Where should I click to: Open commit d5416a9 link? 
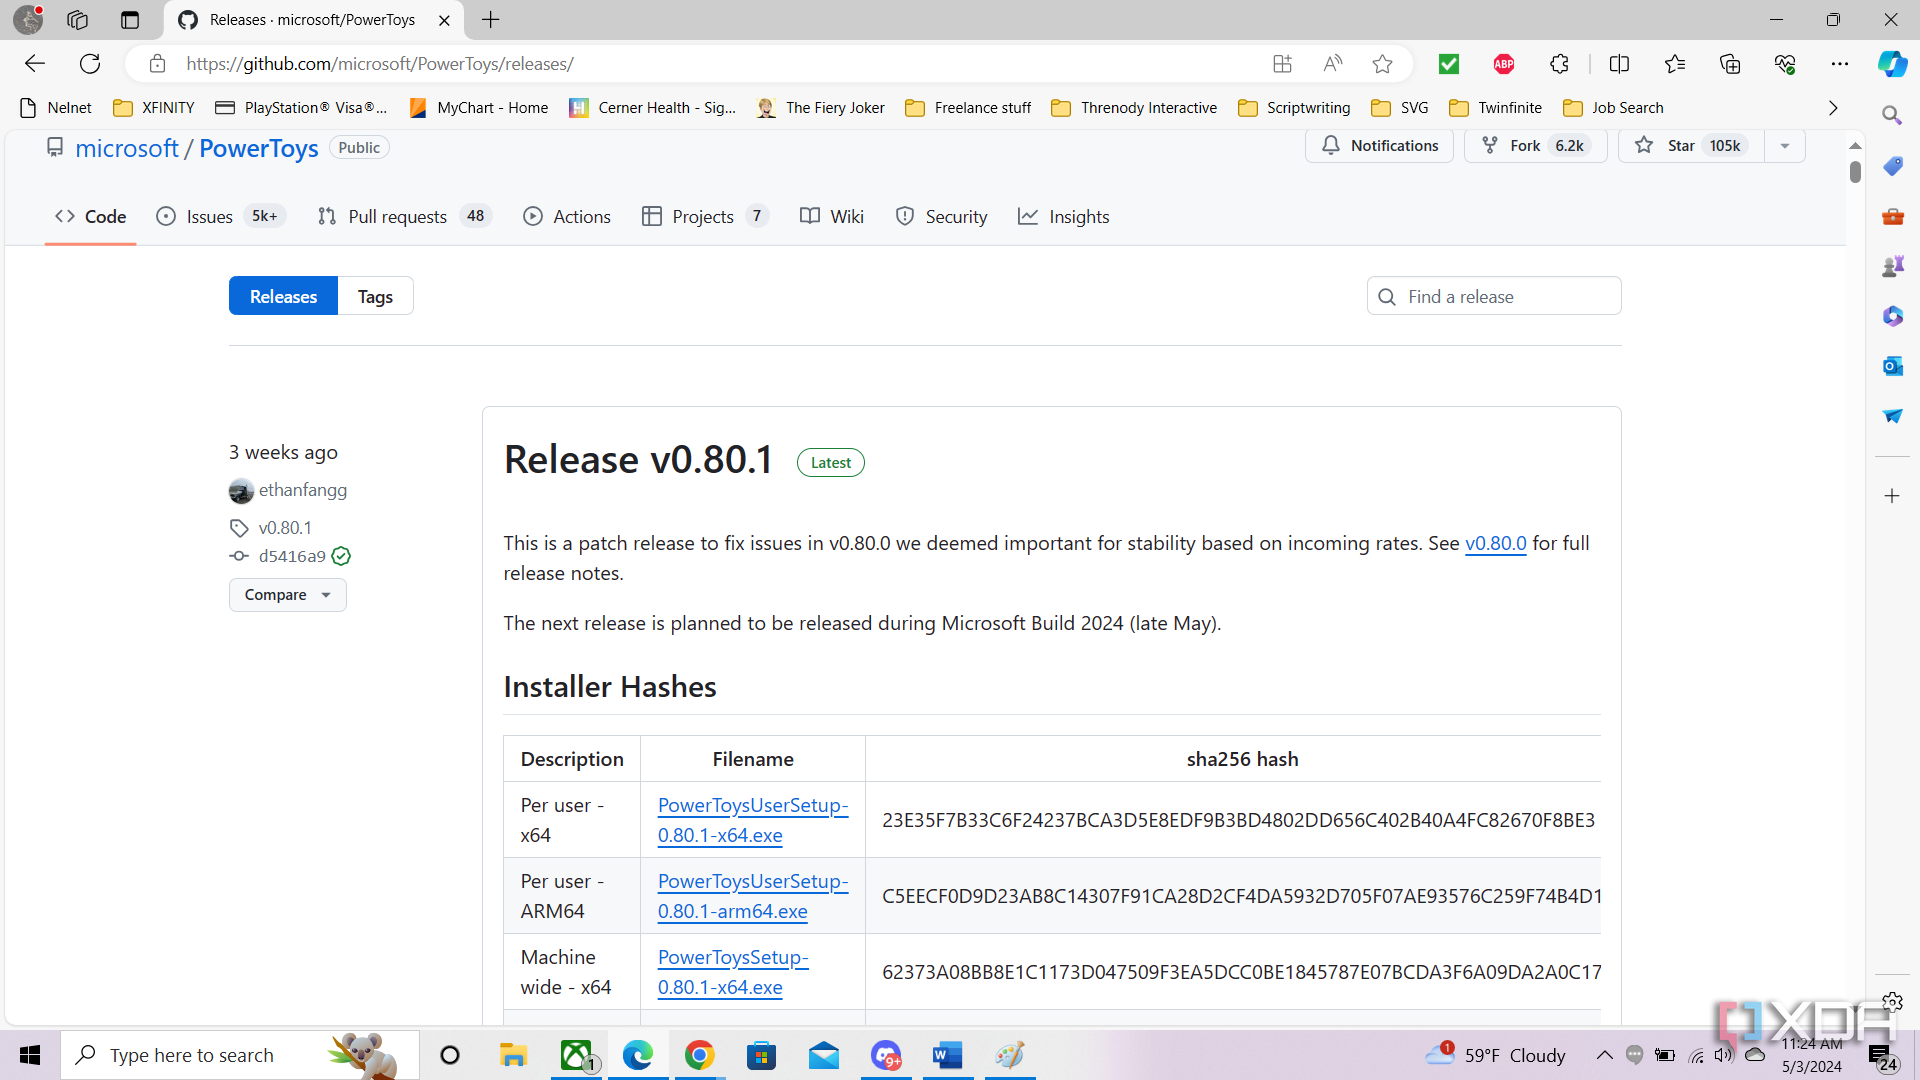292,557
